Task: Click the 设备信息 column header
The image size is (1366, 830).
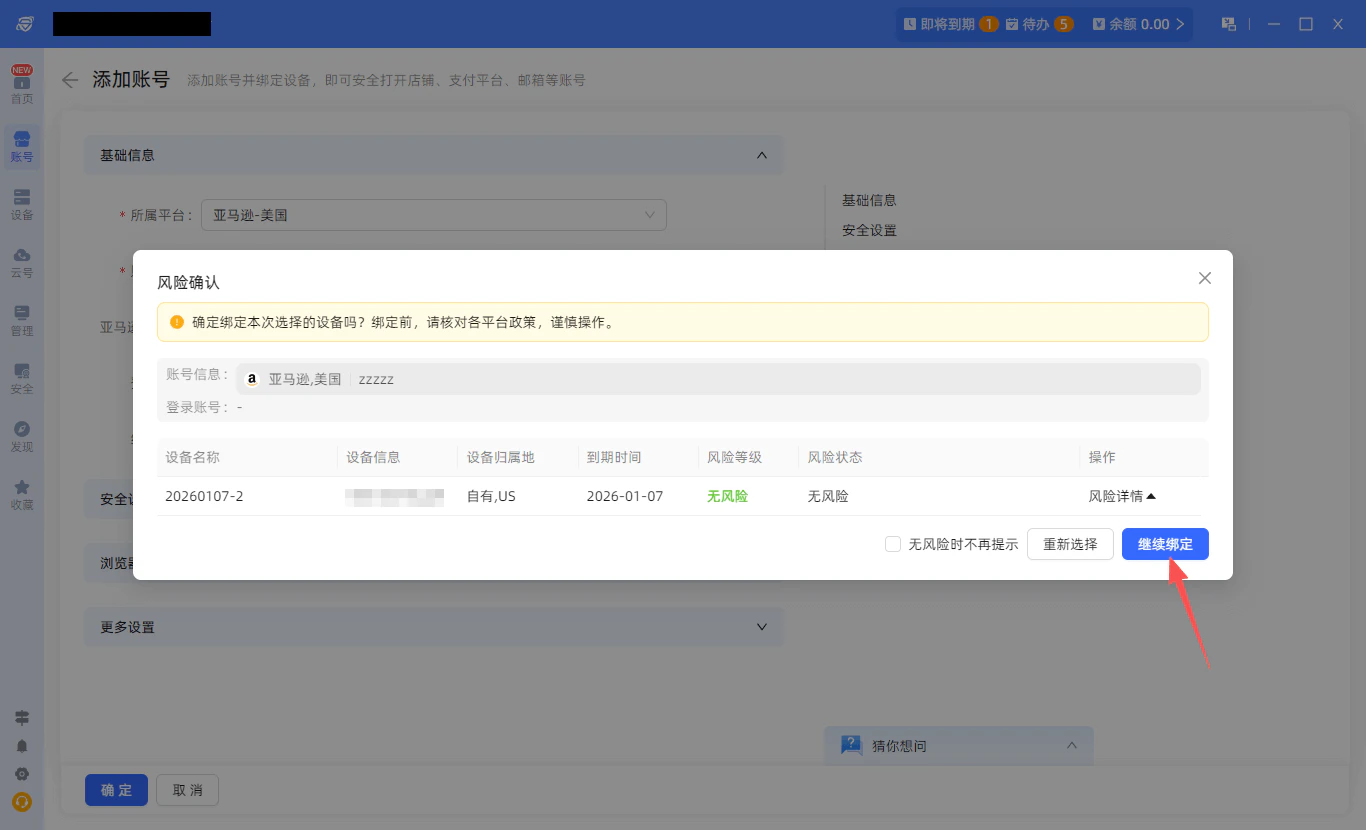Action: pyautogui.click(x=373, y=457)
